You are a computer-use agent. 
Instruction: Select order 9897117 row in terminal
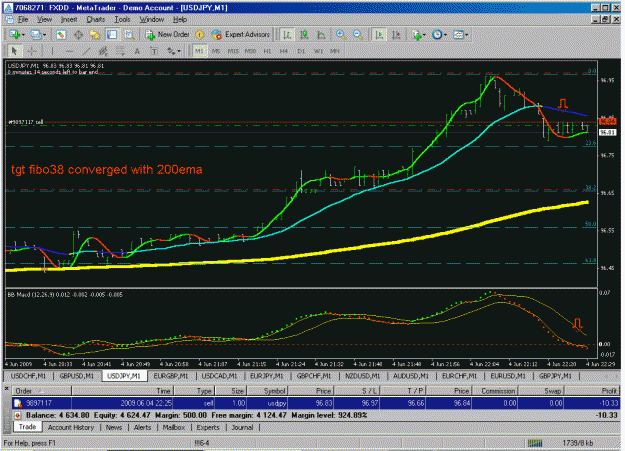pos(316,403)
